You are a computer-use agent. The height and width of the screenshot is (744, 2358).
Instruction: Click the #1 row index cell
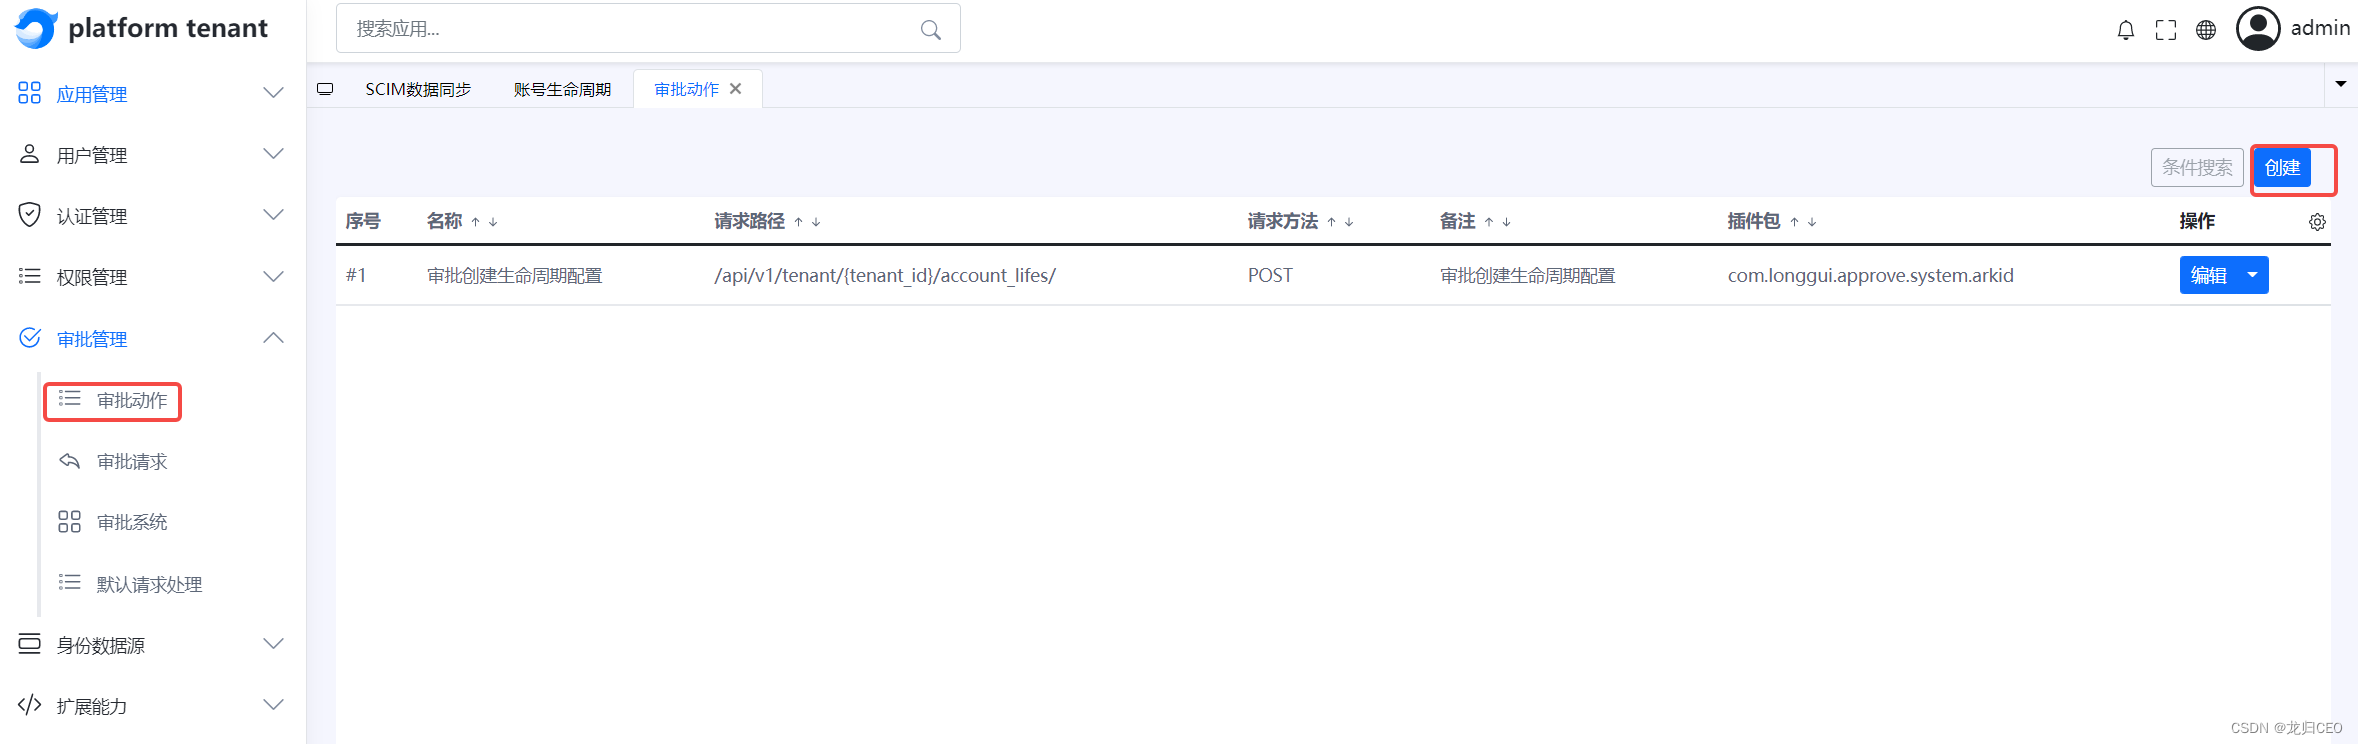coord(356,275)
